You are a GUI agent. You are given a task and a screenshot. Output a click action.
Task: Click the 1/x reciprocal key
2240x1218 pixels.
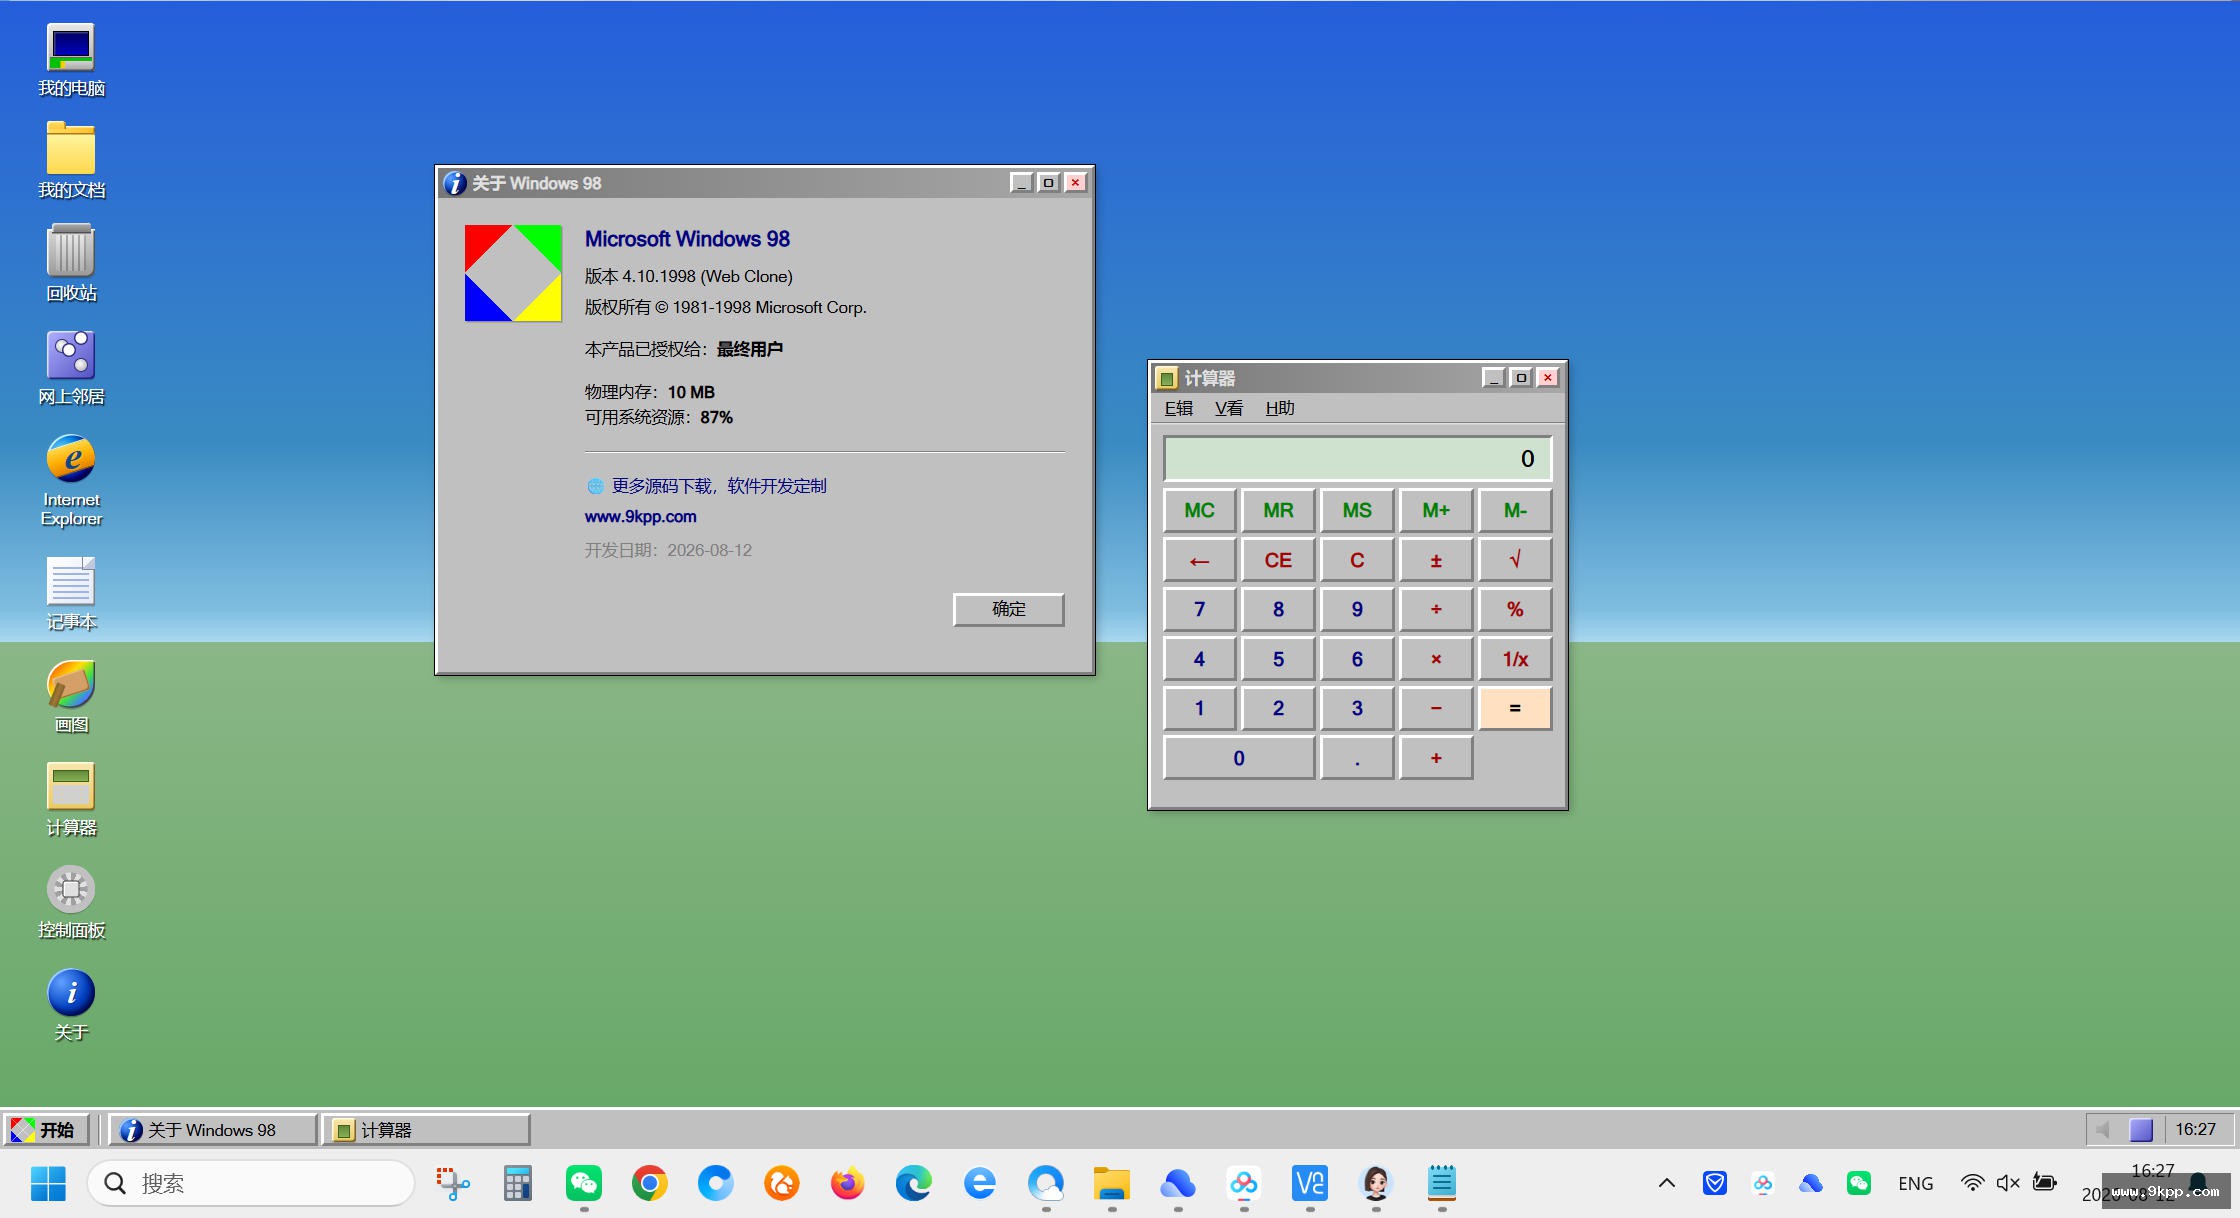tap(1515, 659)
